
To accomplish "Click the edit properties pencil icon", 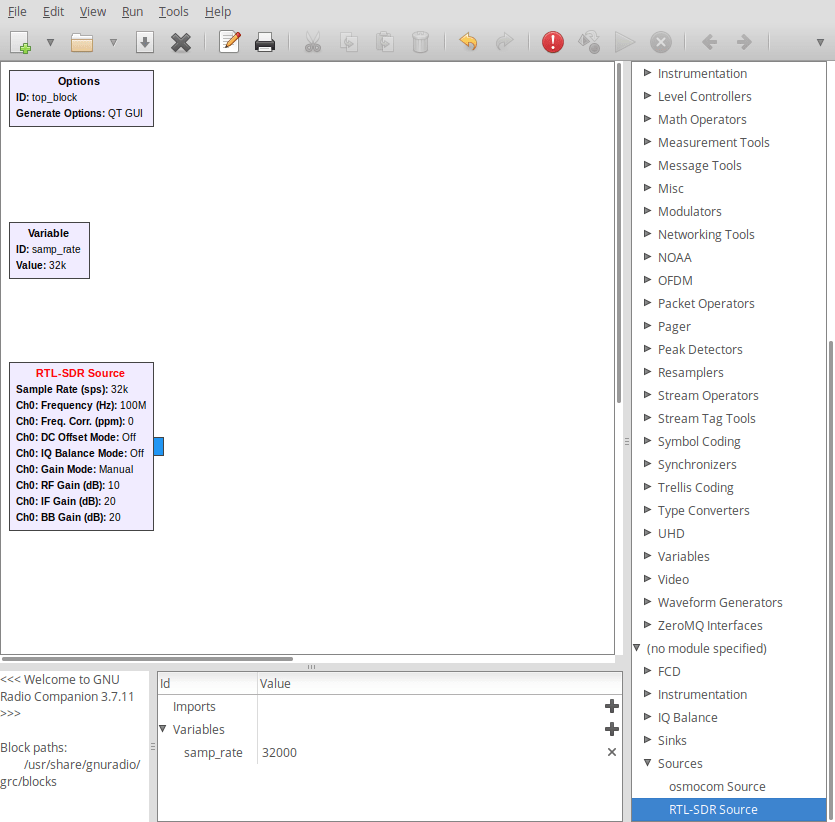I will [x=229, y=42].
